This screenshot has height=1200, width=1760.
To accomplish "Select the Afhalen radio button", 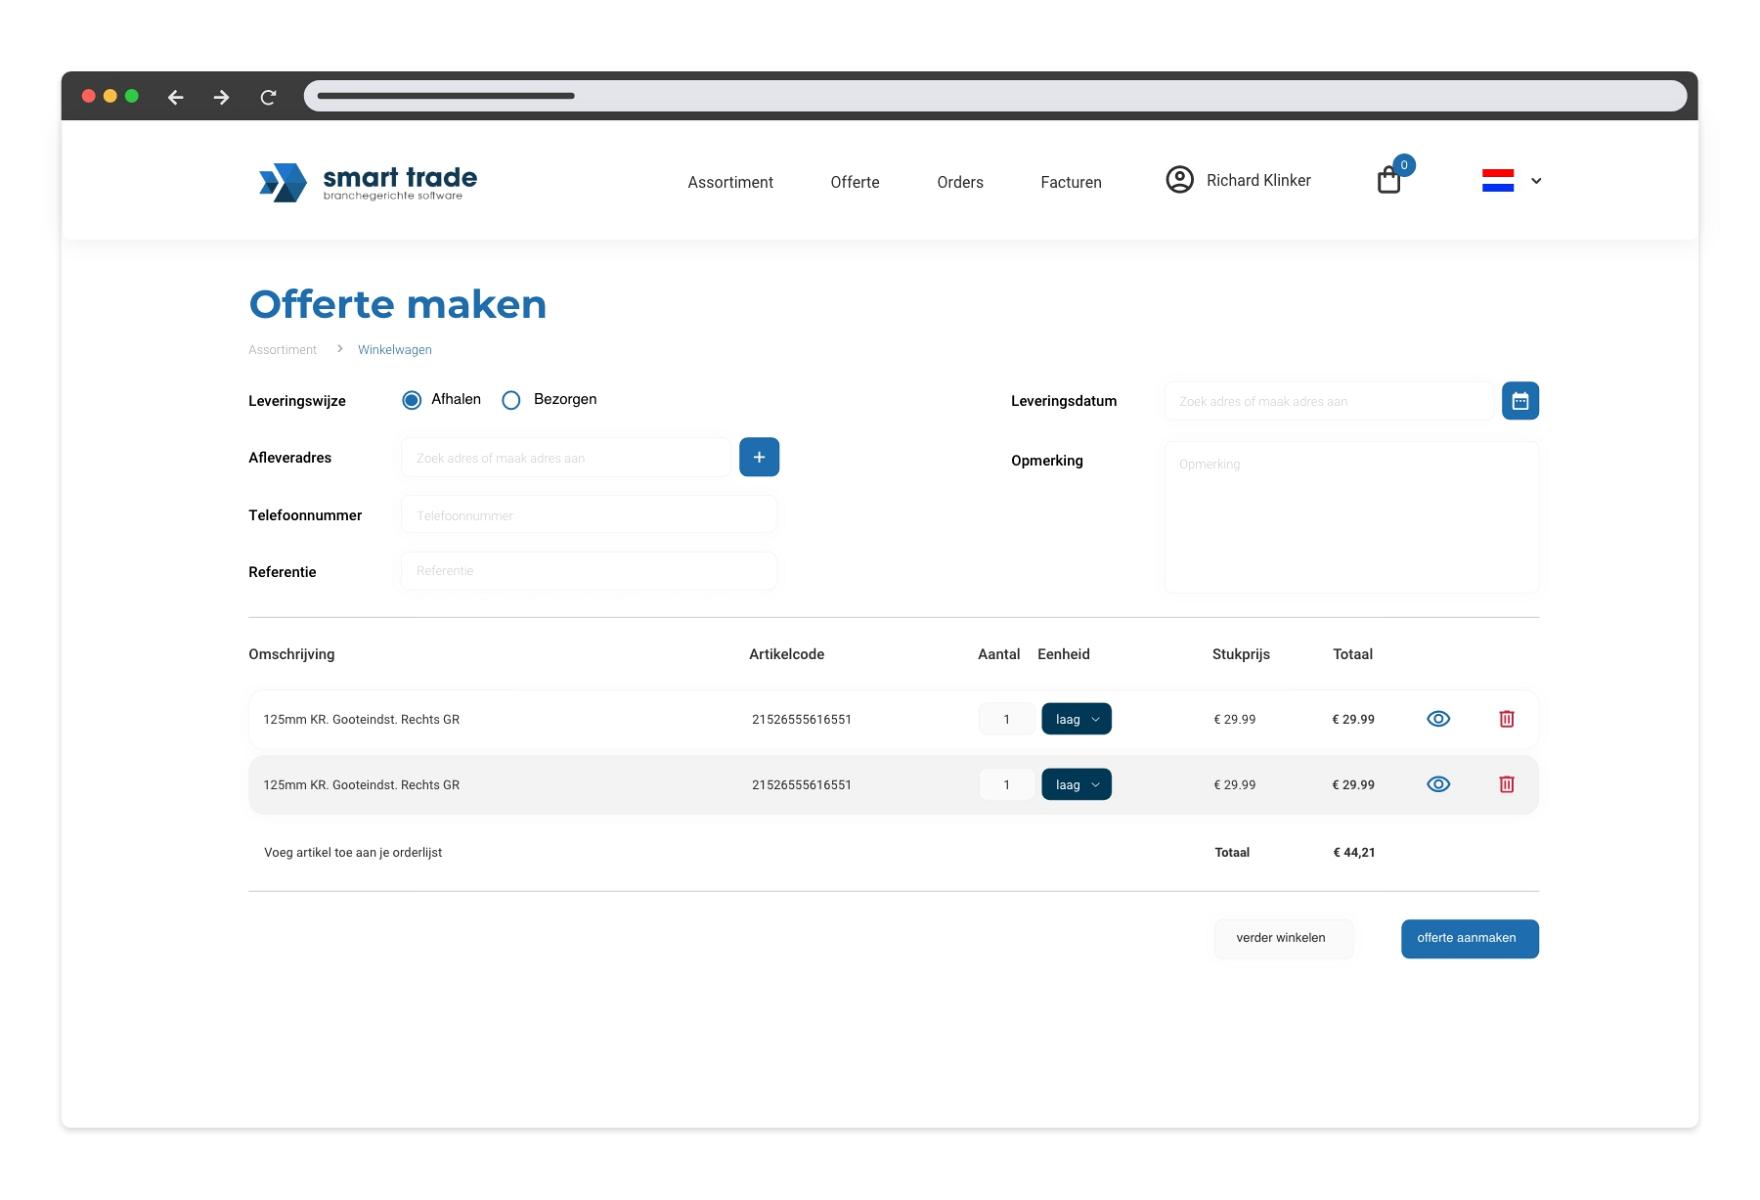I will 411,400.
